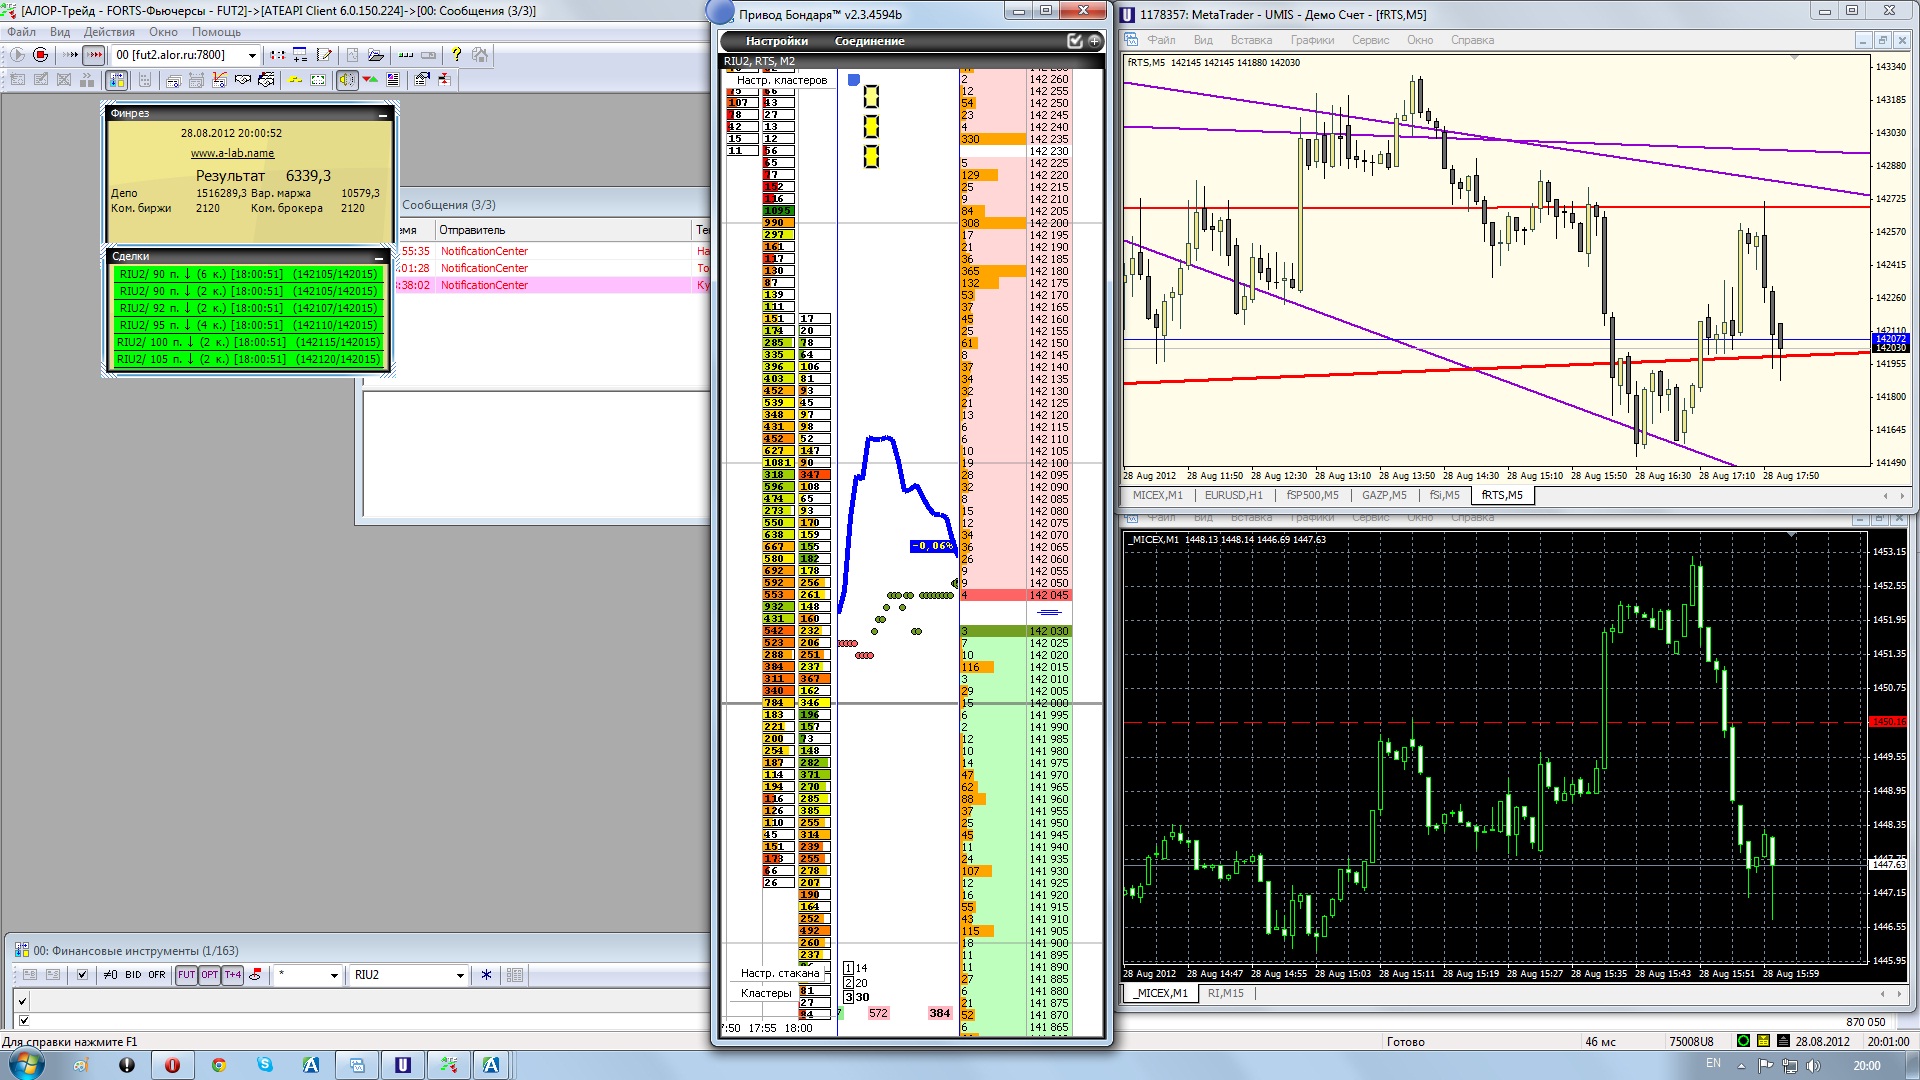
Task: Click the blue square marker in cluster panel
Action: click(854, 80)
